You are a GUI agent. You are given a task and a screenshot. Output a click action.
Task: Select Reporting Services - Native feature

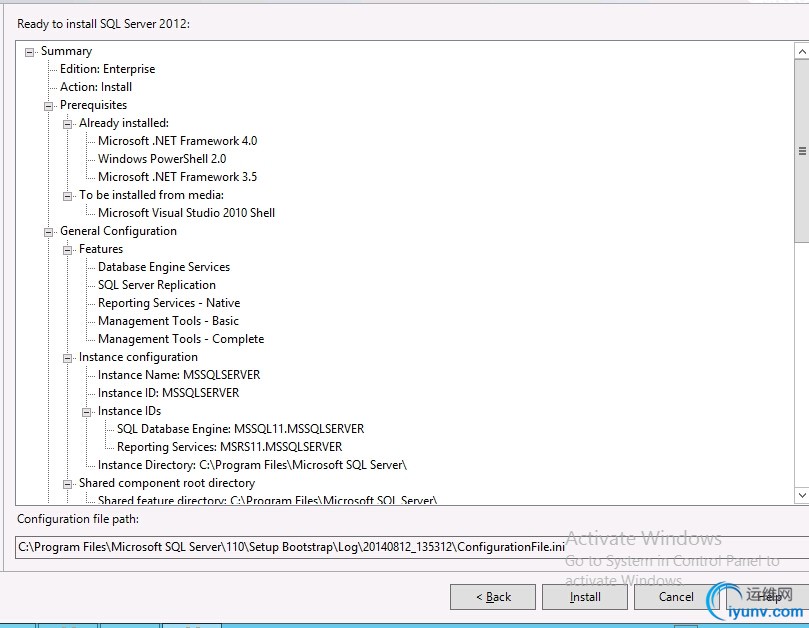(169, 303)
